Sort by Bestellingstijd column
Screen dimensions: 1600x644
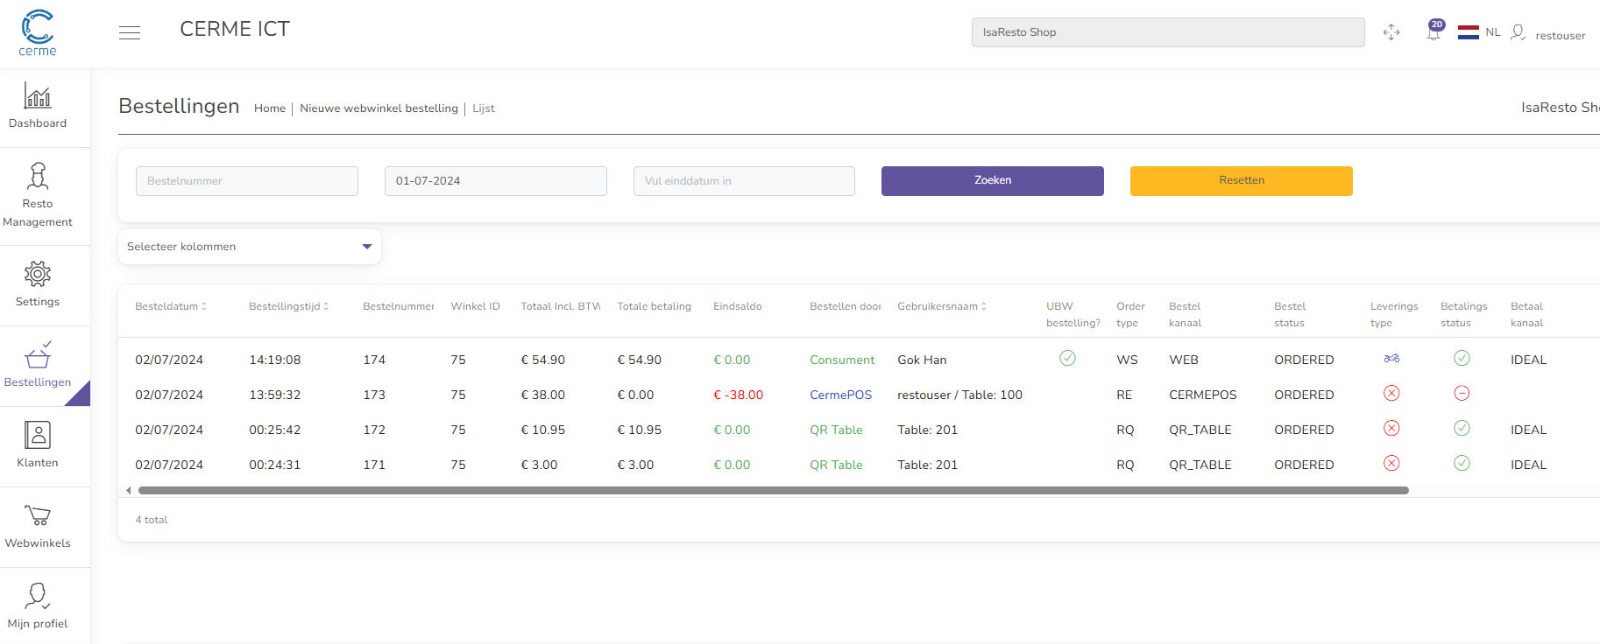[289, 306]
